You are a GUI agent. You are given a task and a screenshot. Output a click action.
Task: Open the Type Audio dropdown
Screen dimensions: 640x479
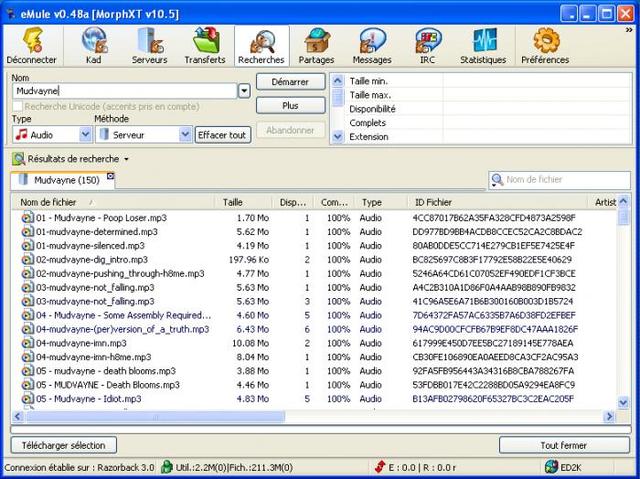click(85, 135)
